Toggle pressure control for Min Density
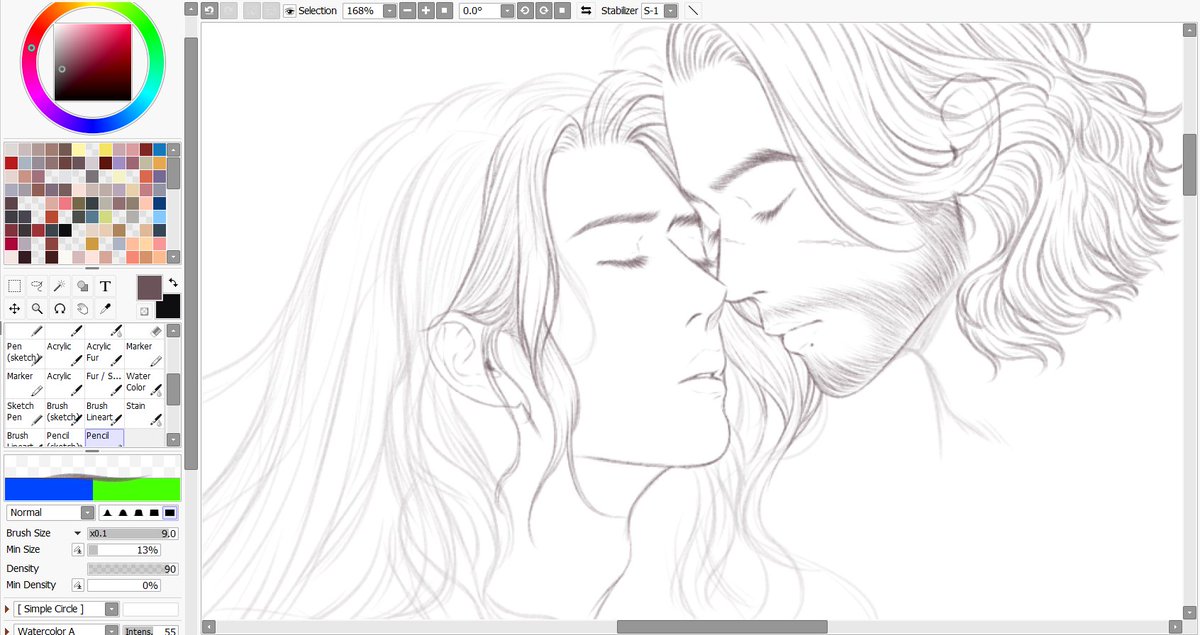 pos(77,585)
